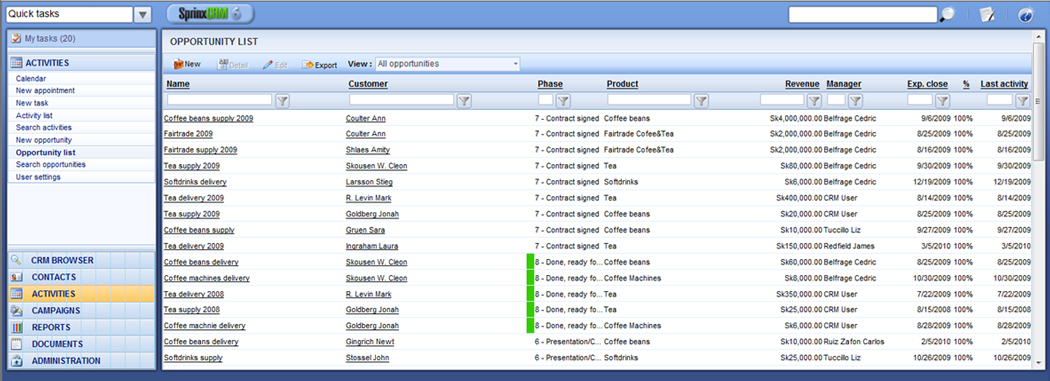Click the Phase column filter funnel icon
Image resolution: width=1050 pixels, height=381 pixels.
tap(563, 100)
